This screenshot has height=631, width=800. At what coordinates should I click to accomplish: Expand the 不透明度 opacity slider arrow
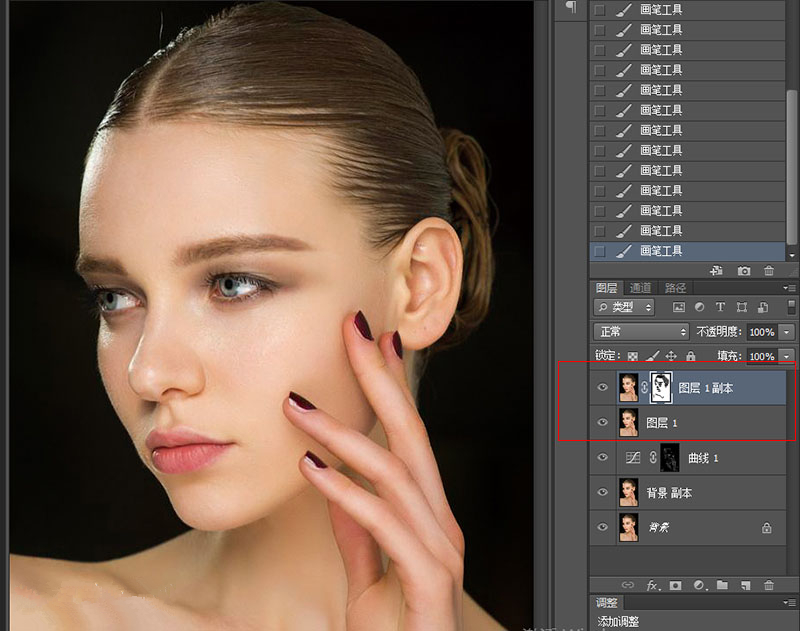tap(787, 331)
